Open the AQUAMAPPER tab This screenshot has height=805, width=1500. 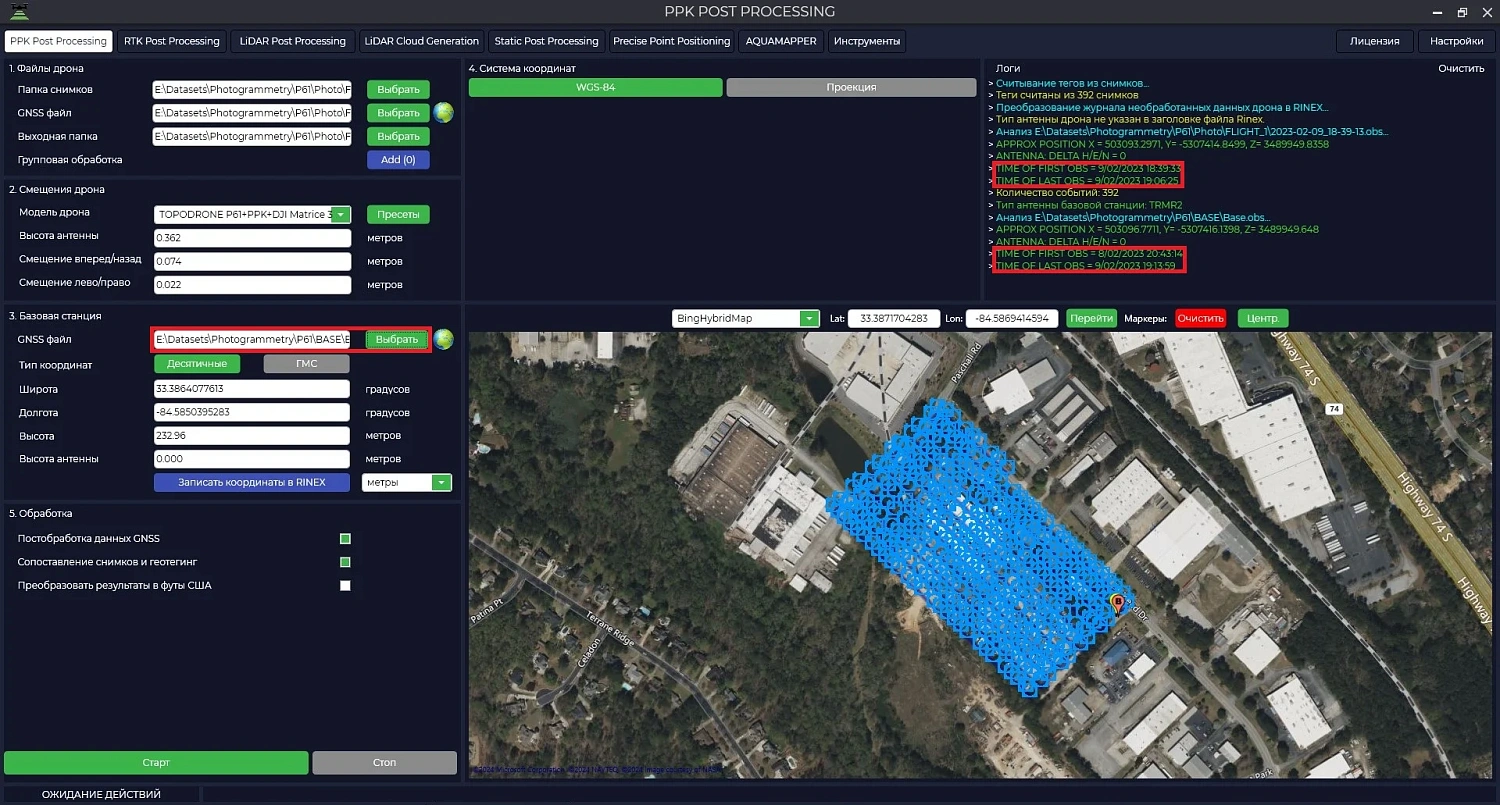[780, 41]
